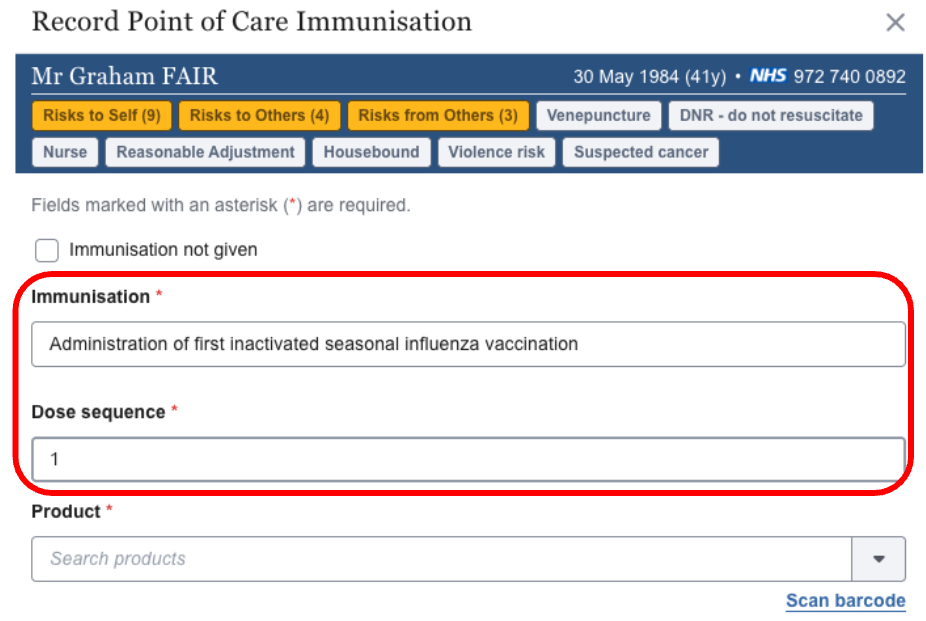Click the Venepuncture tag
Screen dimensions: 926x621
coord(598,115)
